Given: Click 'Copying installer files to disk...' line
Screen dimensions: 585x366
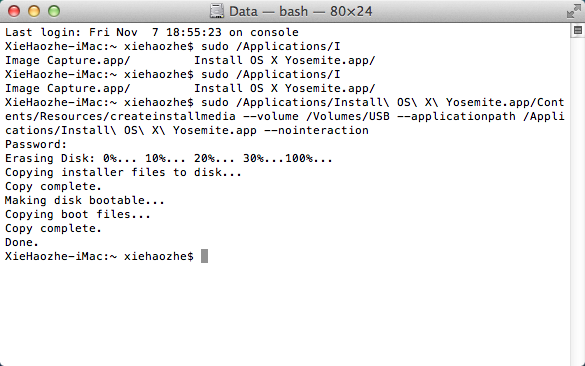Looking at the screenshot, I should 123,172.
